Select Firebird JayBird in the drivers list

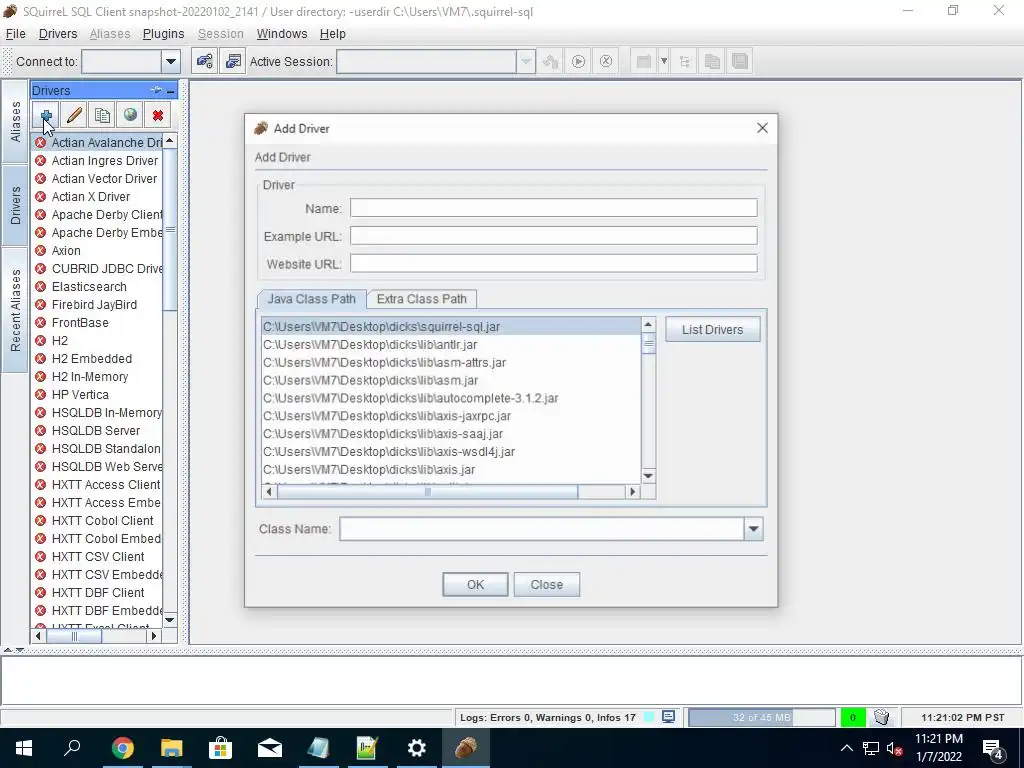pyautogui.click(x=95, y=305)
